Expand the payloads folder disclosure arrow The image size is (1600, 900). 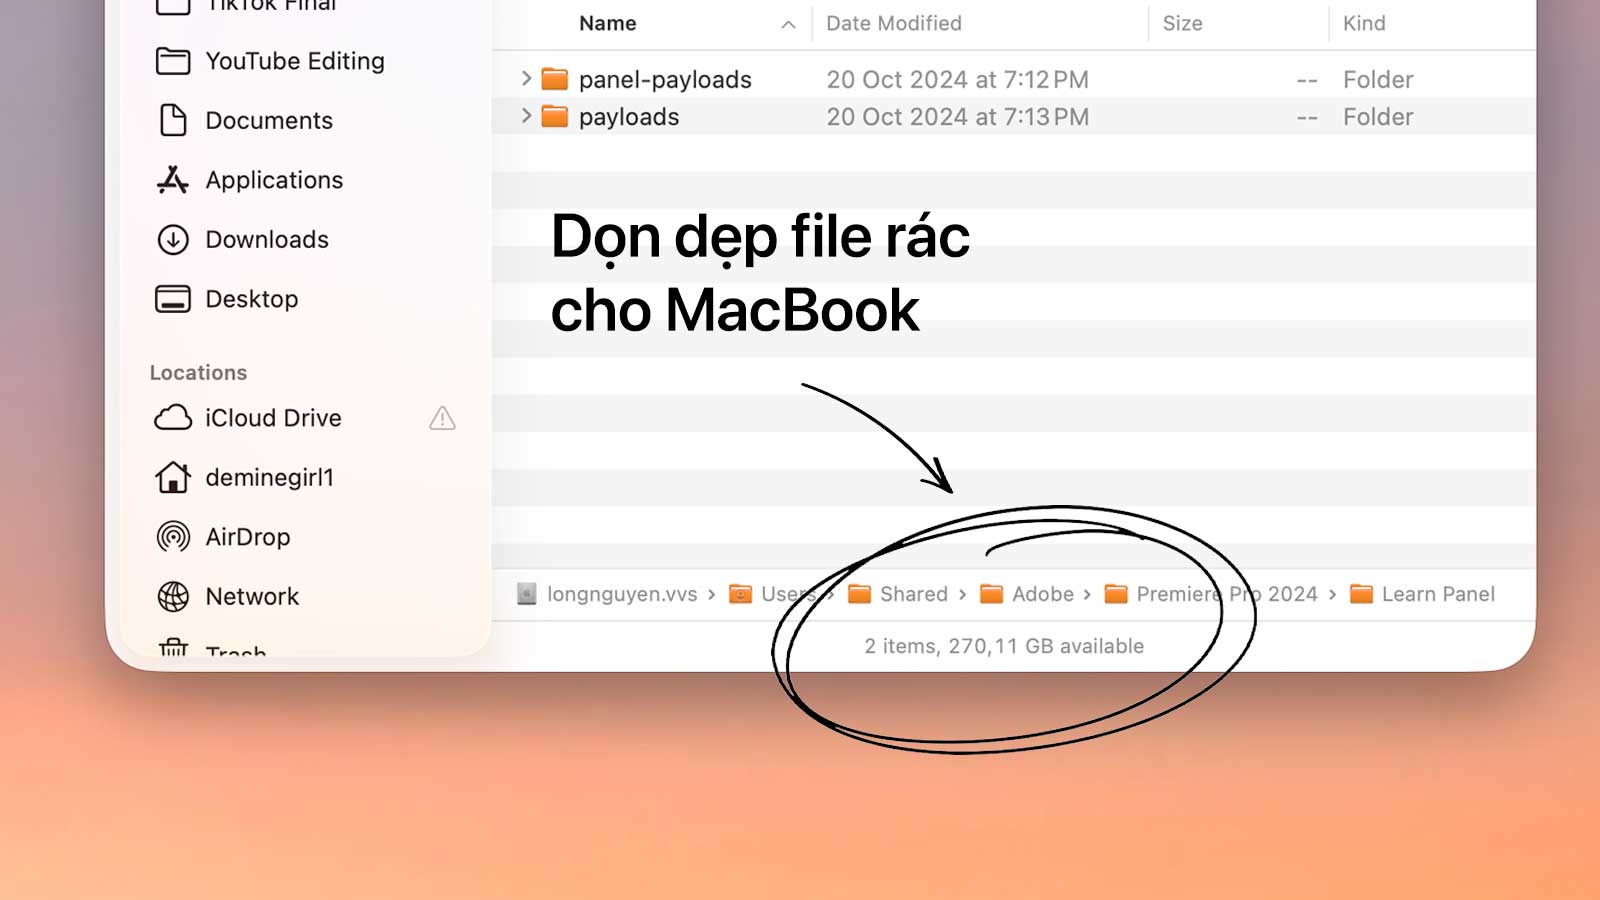click(526, 117)
